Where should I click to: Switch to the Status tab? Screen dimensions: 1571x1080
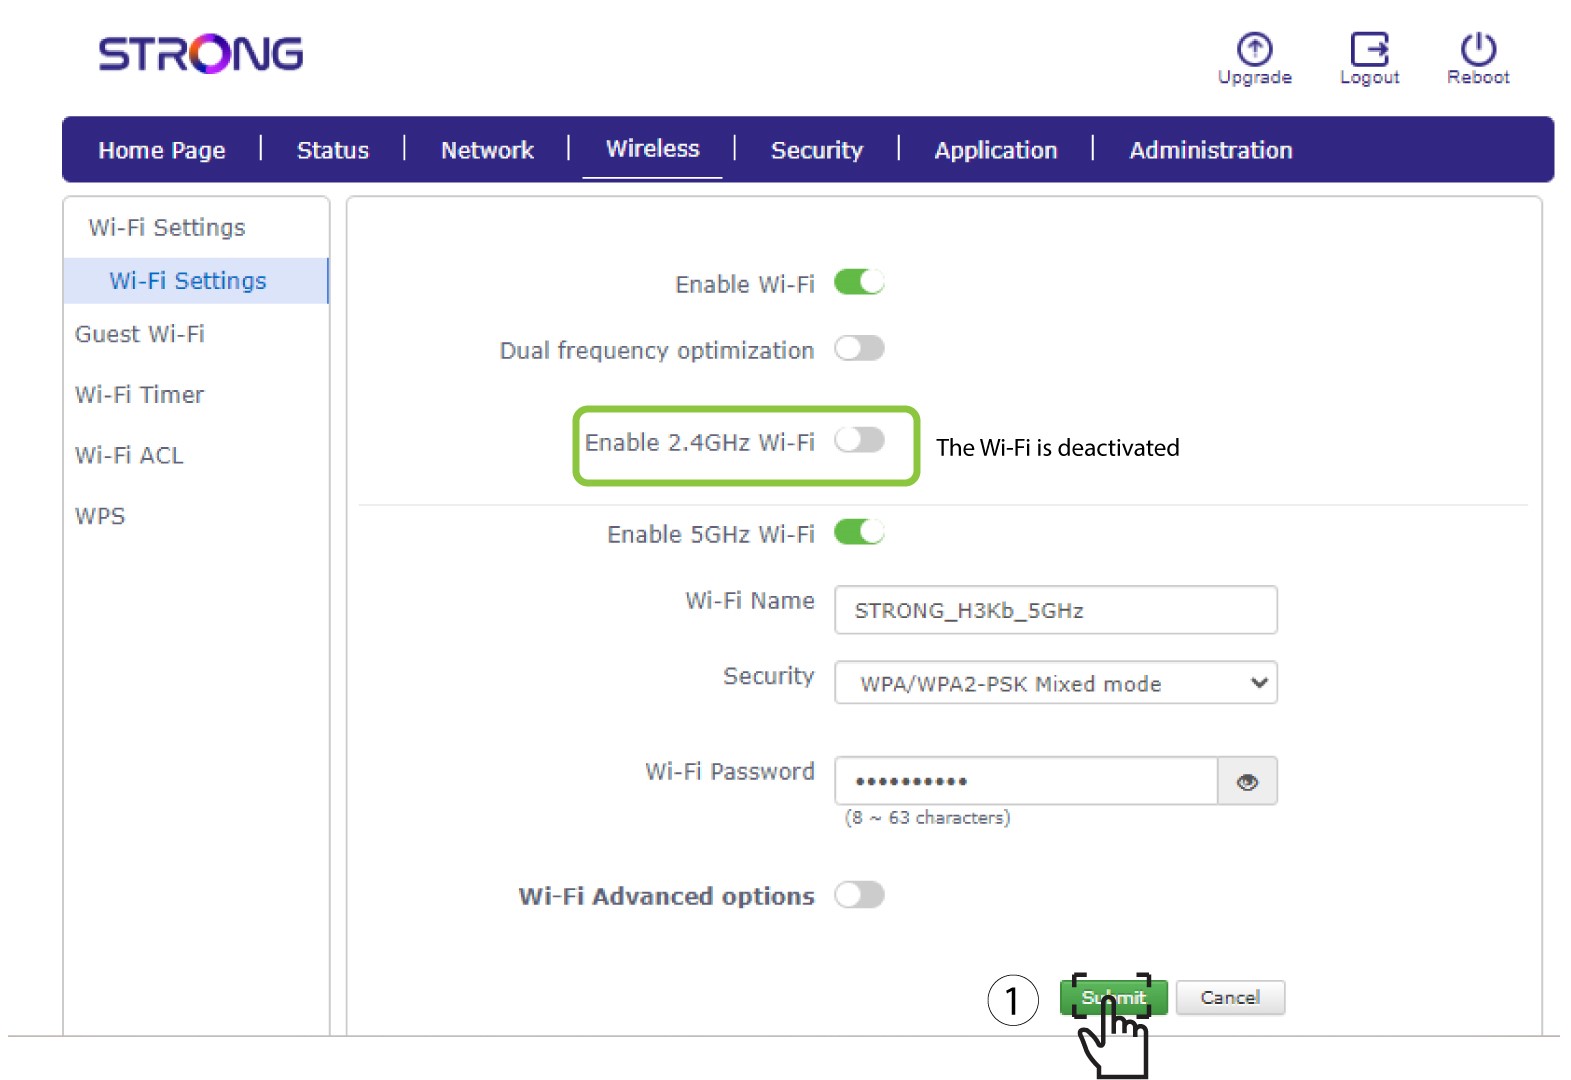333,150
